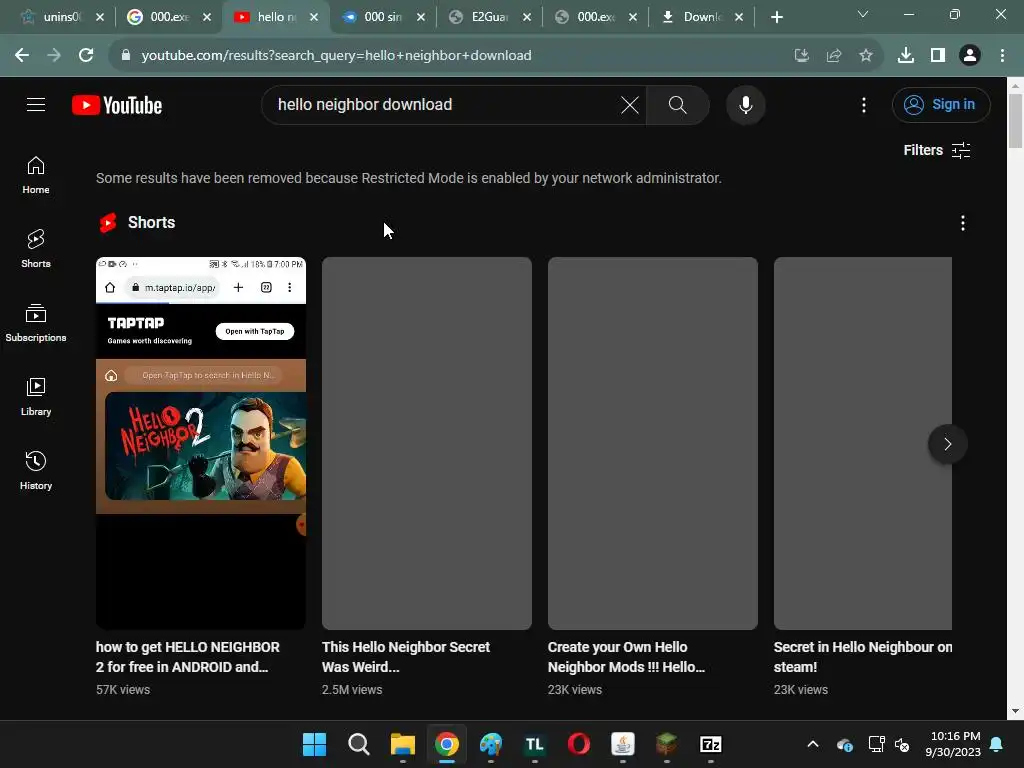
Task: Open the YouTube hamburger guide menu
Action: click(x=36, y=104)
